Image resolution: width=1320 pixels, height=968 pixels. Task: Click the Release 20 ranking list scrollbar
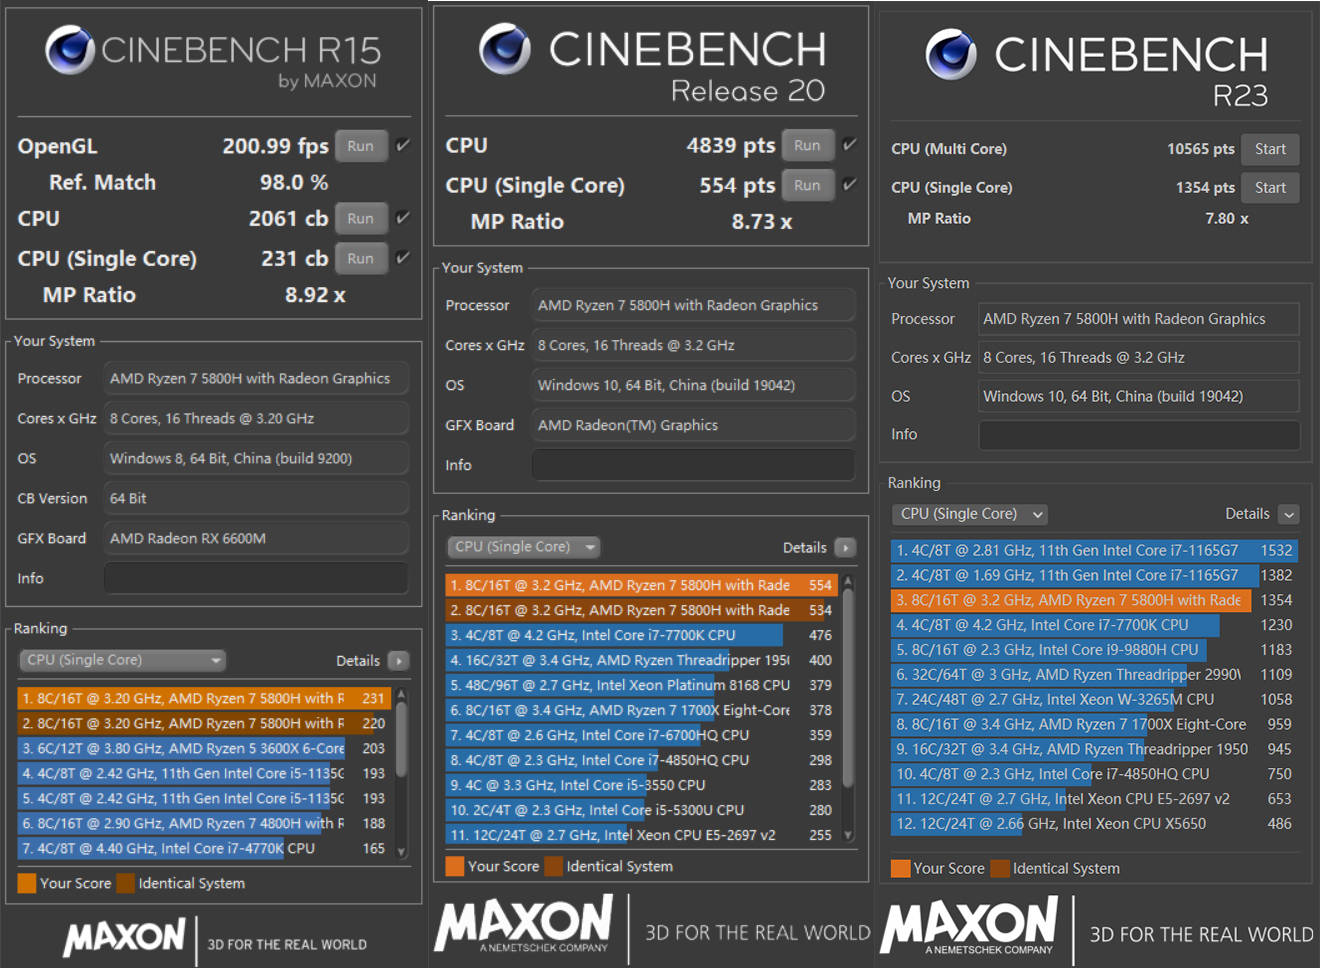[x=849, y=688]
